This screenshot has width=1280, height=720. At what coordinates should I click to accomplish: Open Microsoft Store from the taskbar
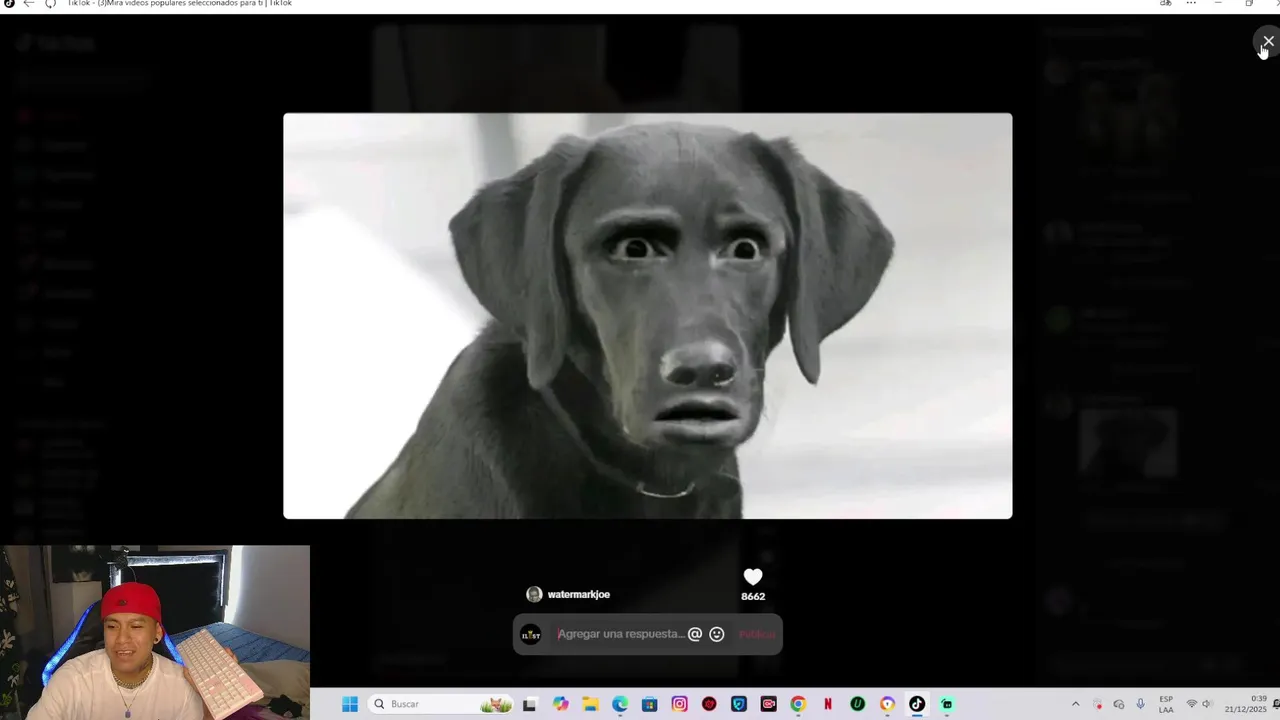649,704
